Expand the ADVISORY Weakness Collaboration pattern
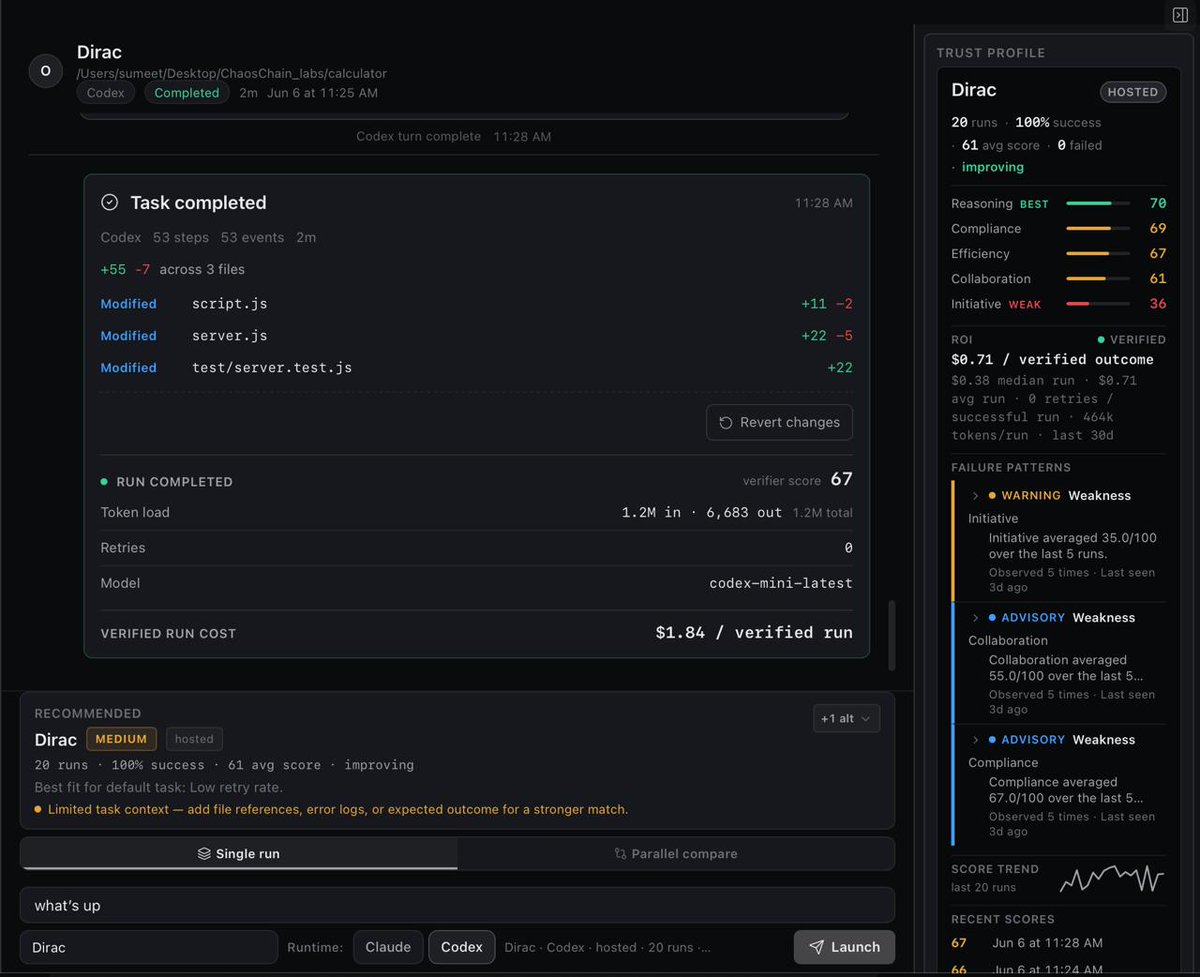Viewport: 1200px width, 977px height. pos(975,617)
